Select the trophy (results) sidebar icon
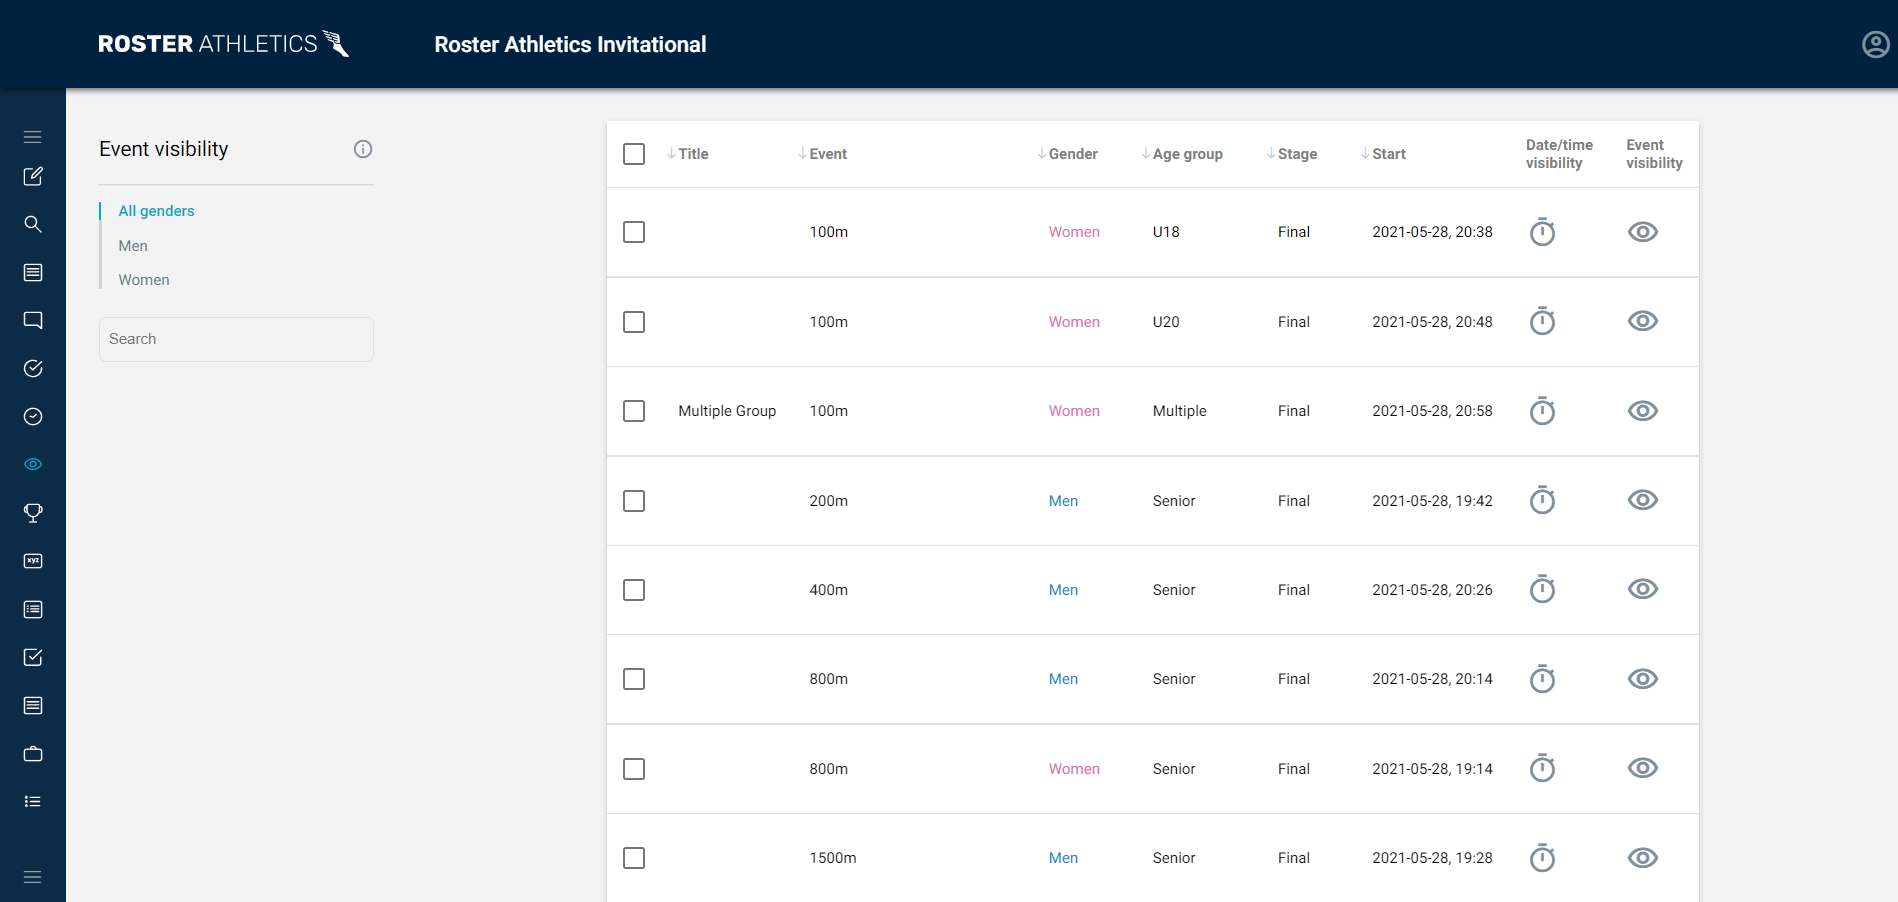This screenshot has width=1898, height=902. click(33, 513)
